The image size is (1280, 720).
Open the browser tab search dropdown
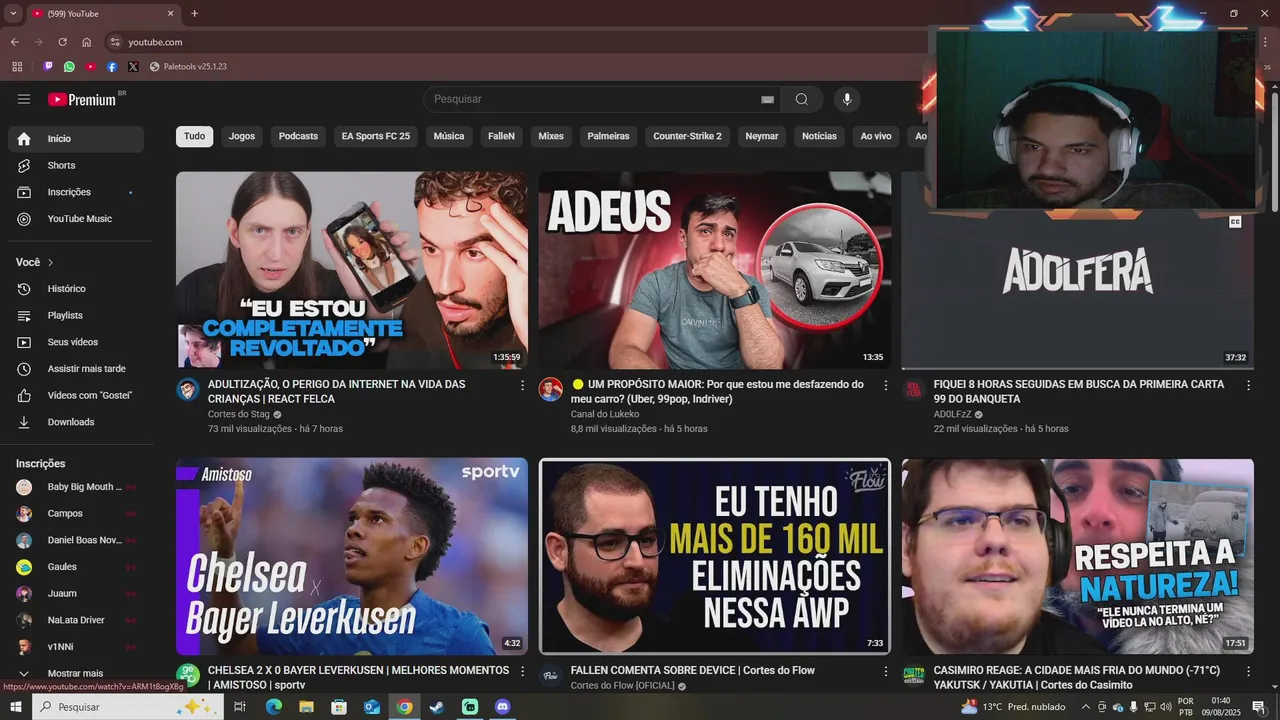(x=13, y=14)
